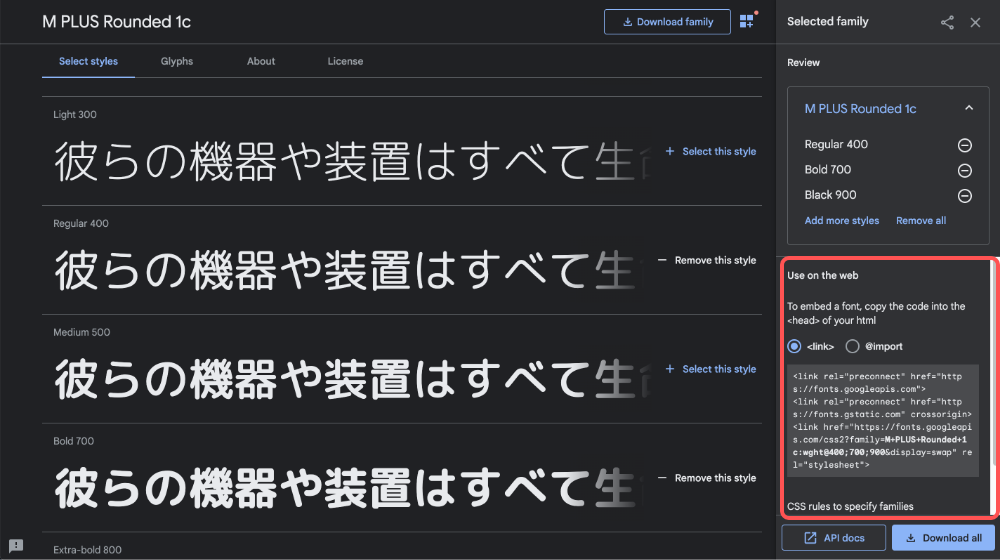The width and height of the screenshot is (1000, 560).
Task: Open the License tab
Action: pos(345,61)
